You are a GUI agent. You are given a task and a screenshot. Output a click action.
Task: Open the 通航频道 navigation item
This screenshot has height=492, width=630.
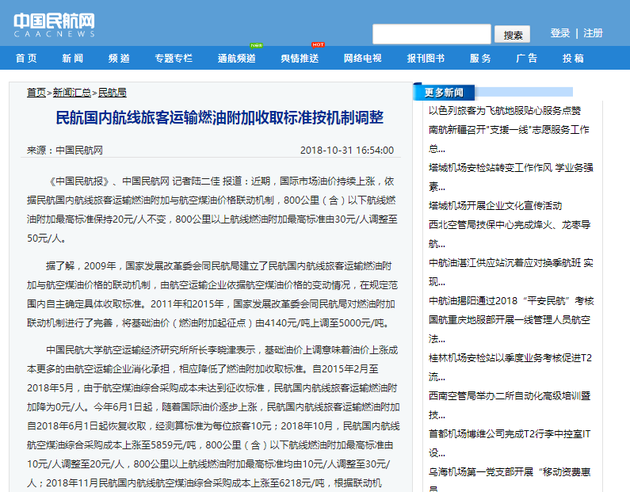click(x=237, y=58)
